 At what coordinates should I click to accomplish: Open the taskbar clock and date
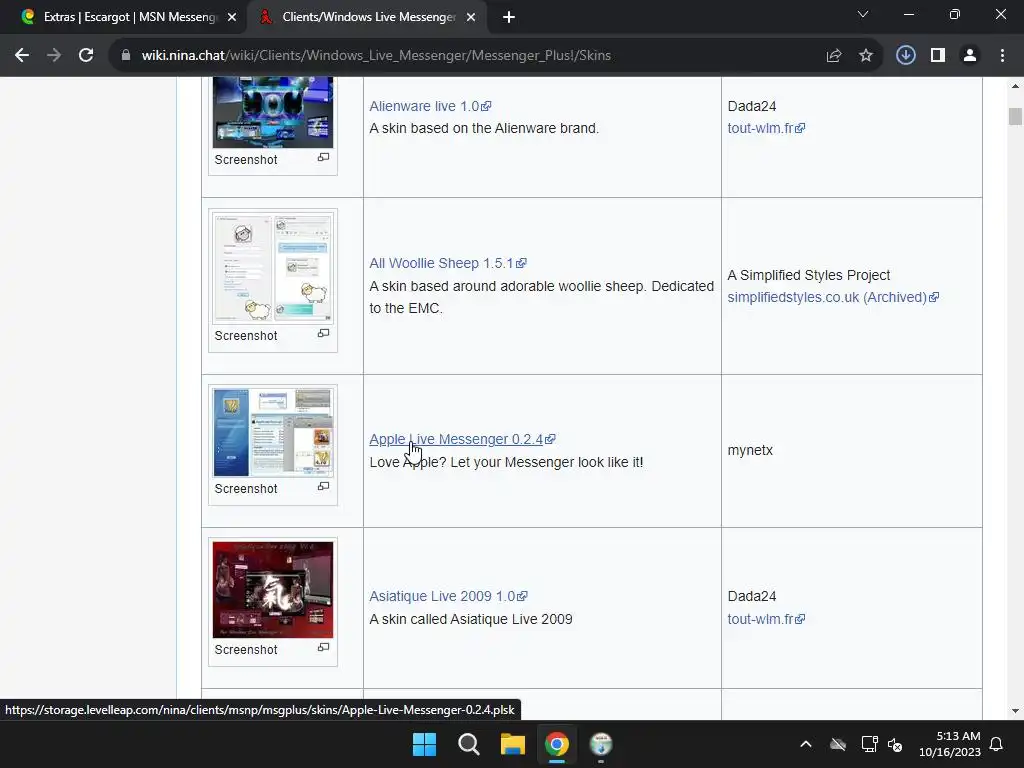tap(950, 744)
